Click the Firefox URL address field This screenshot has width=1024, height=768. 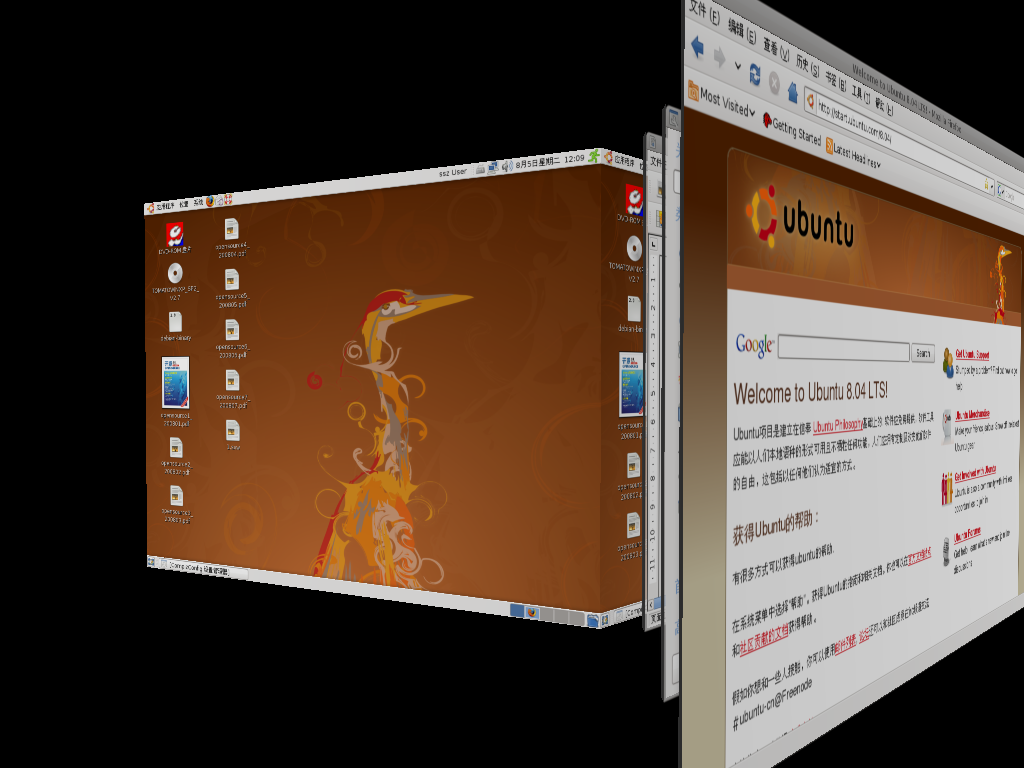(x=897, y=142)
